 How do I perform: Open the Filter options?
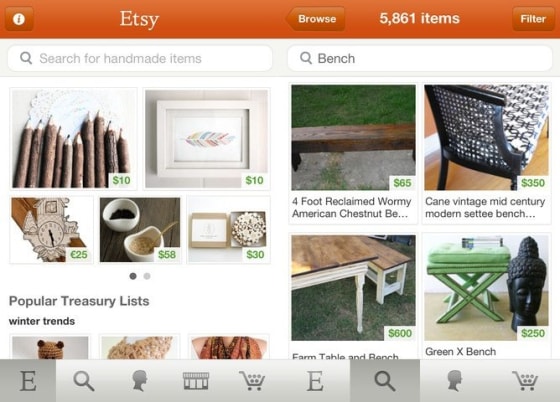click(x=533, y=19)
